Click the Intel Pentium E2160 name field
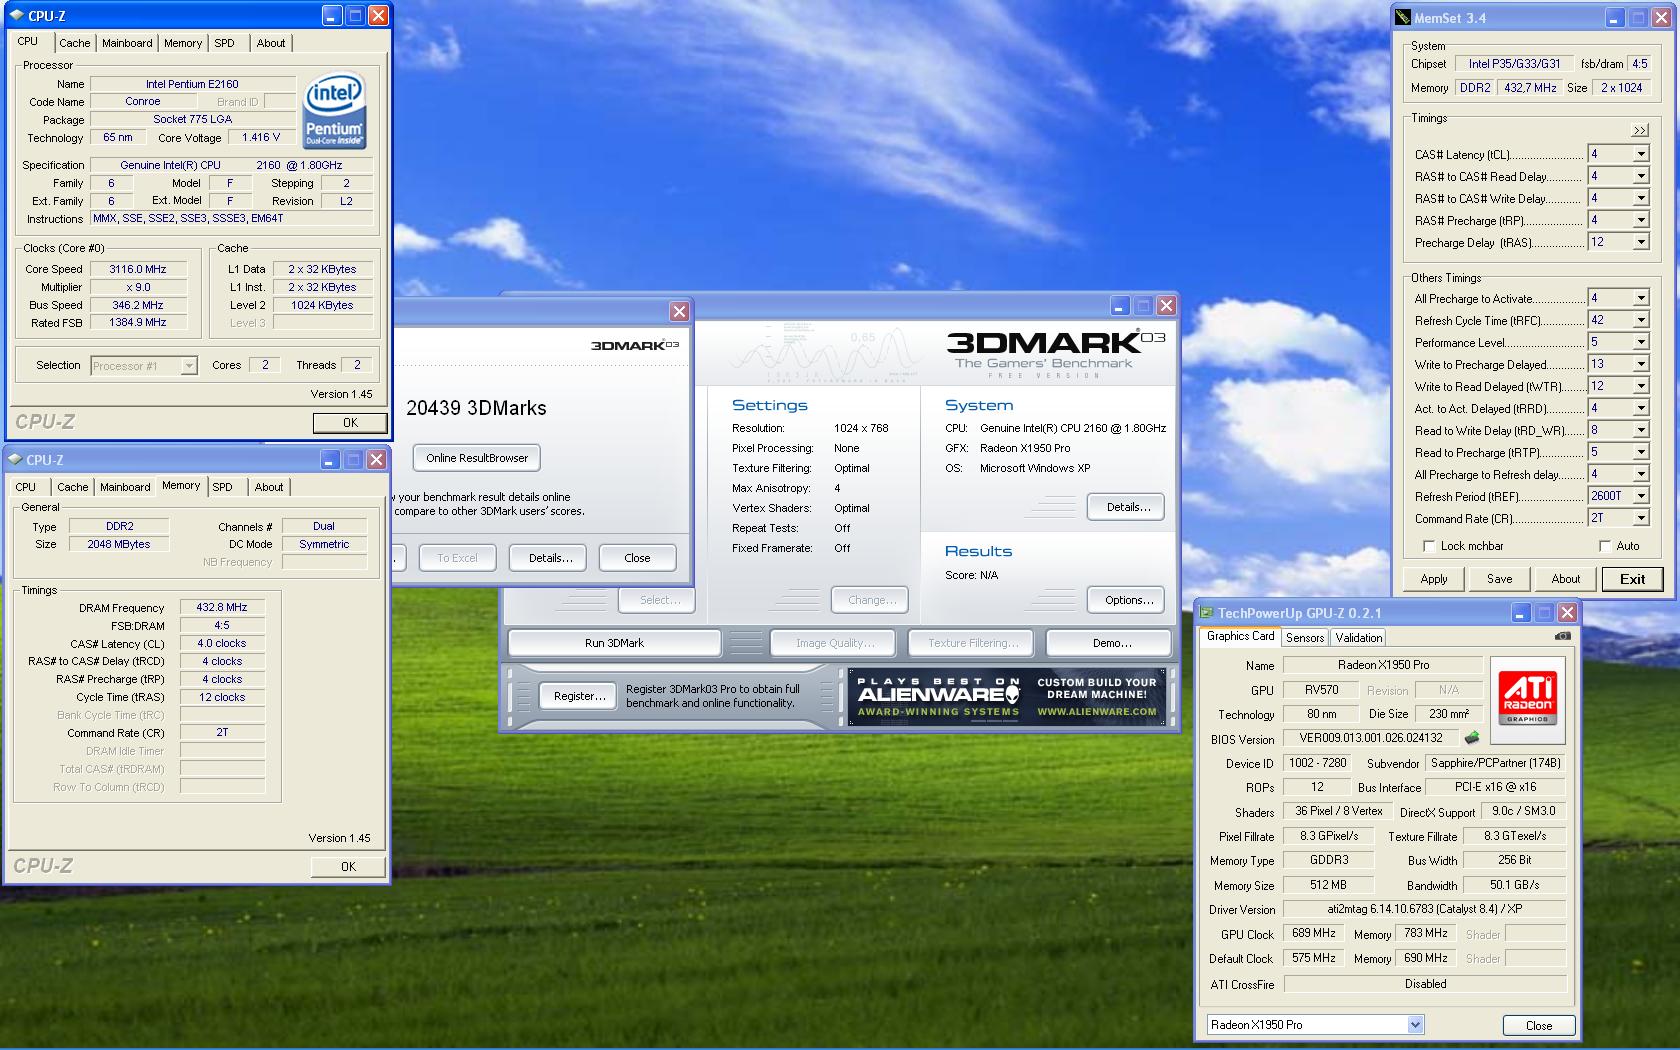Image resolution: width=1680 pixels, height=1050 pixels. pyautogui.click(x=192, y=84)
